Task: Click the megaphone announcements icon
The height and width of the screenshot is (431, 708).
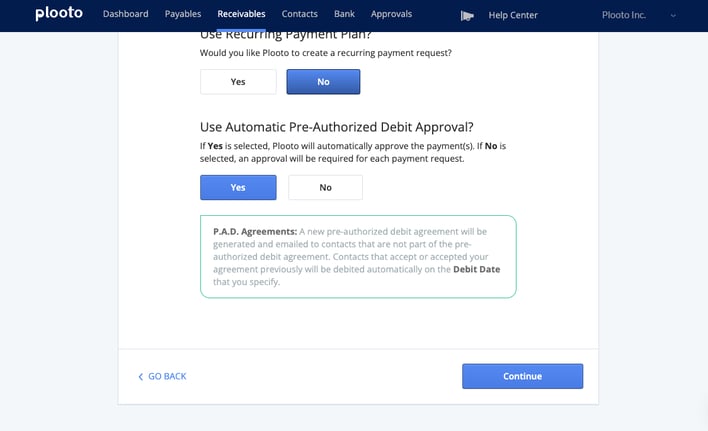Action: [x=467, y=16]
